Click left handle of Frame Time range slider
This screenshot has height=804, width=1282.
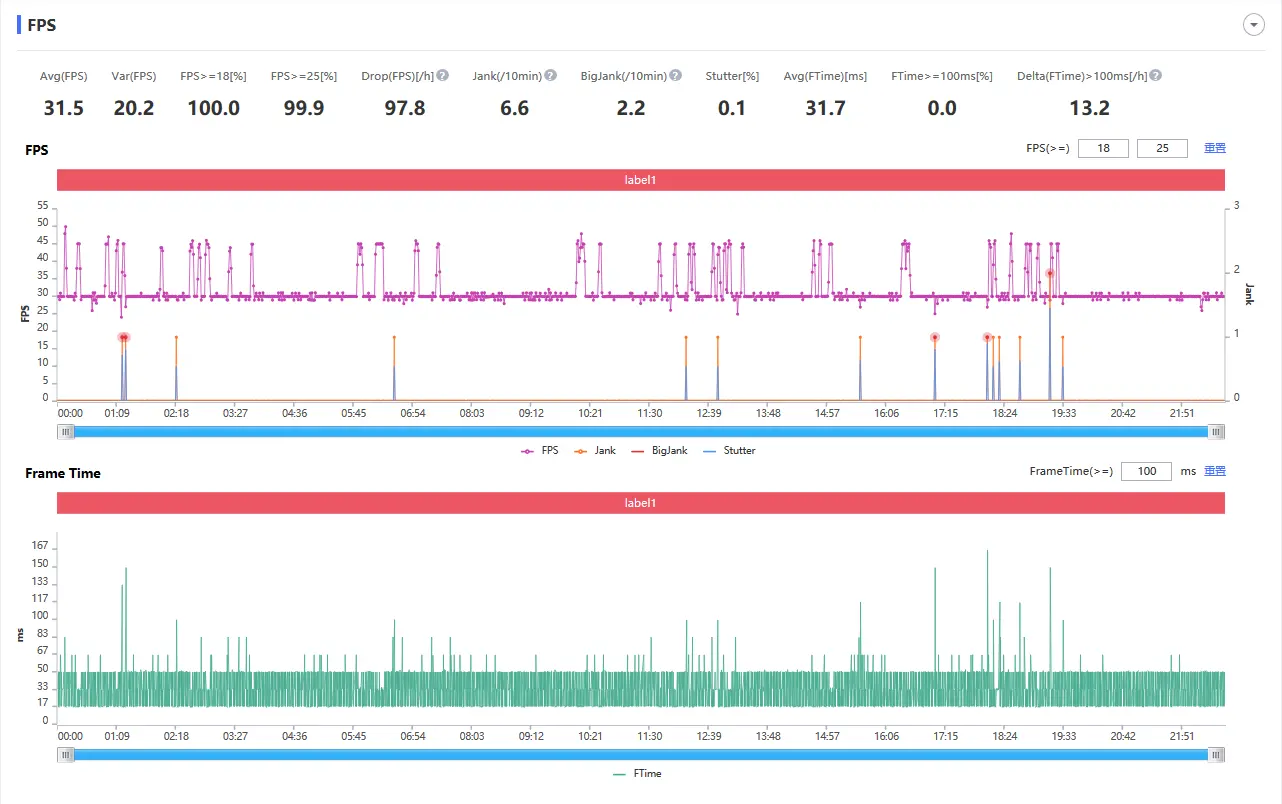coord(66,755)
